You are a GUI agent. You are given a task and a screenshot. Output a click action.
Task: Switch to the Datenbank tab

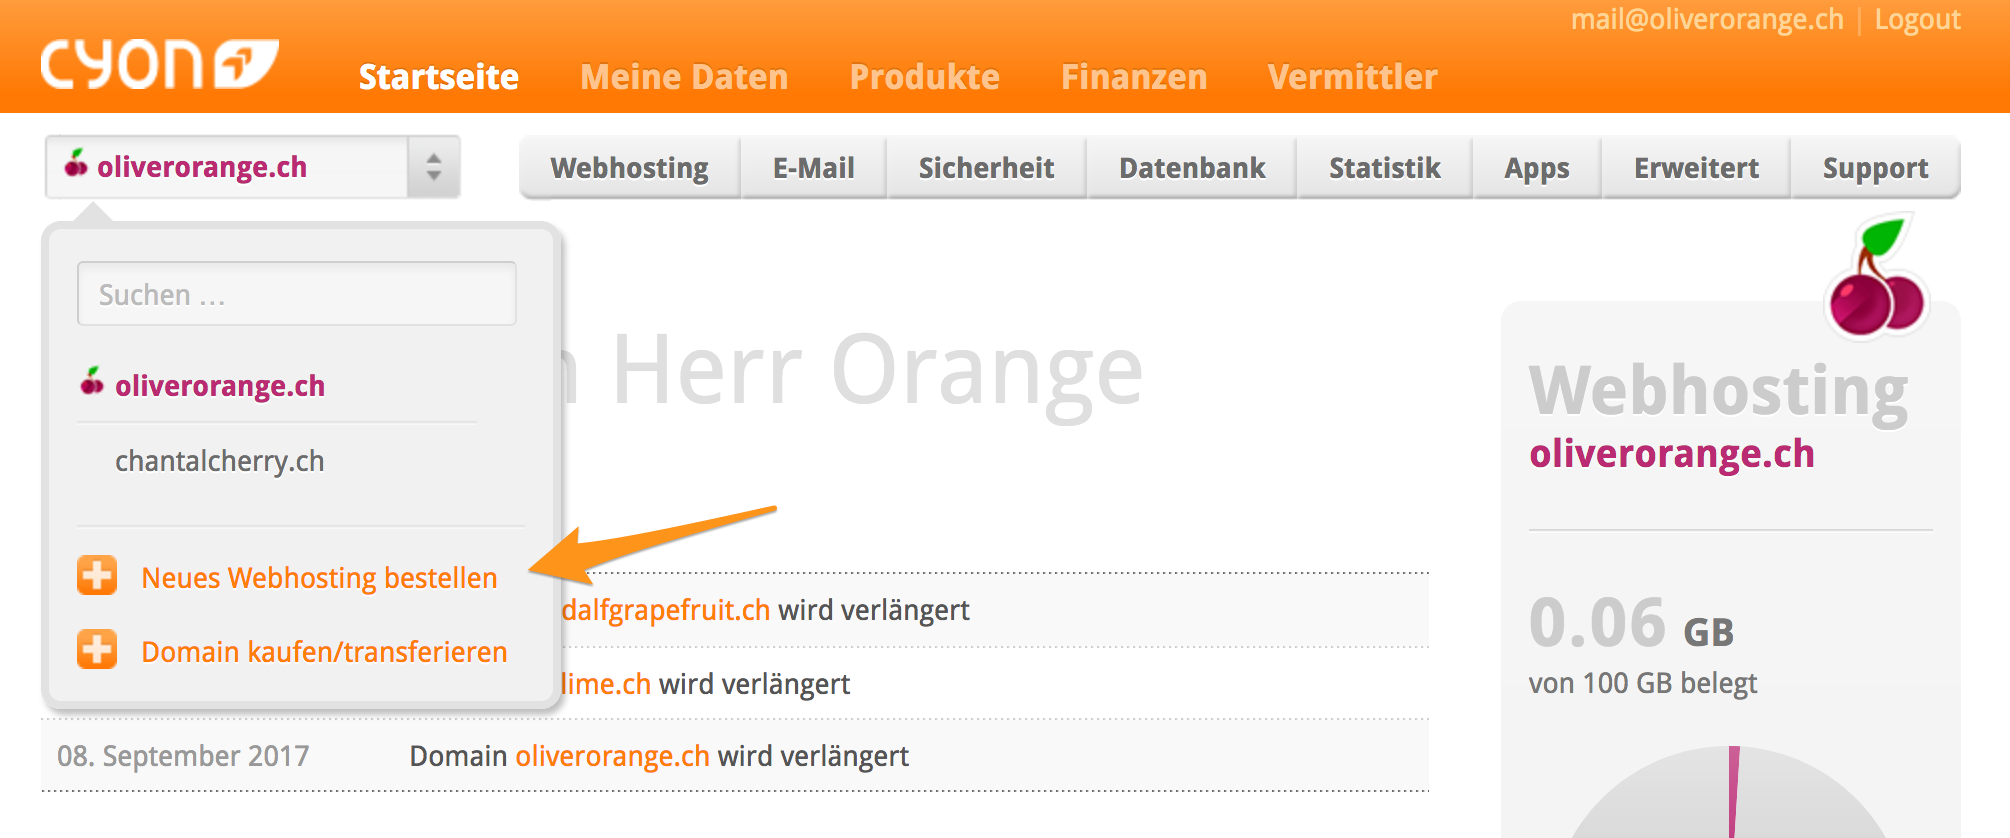tap(1192, 168)
